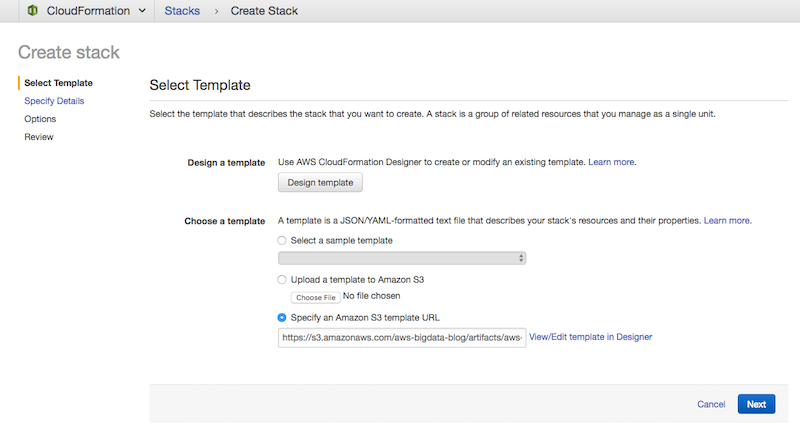Choose the Select a sample template radio
The image size is (800, 430).
point(282,240)
